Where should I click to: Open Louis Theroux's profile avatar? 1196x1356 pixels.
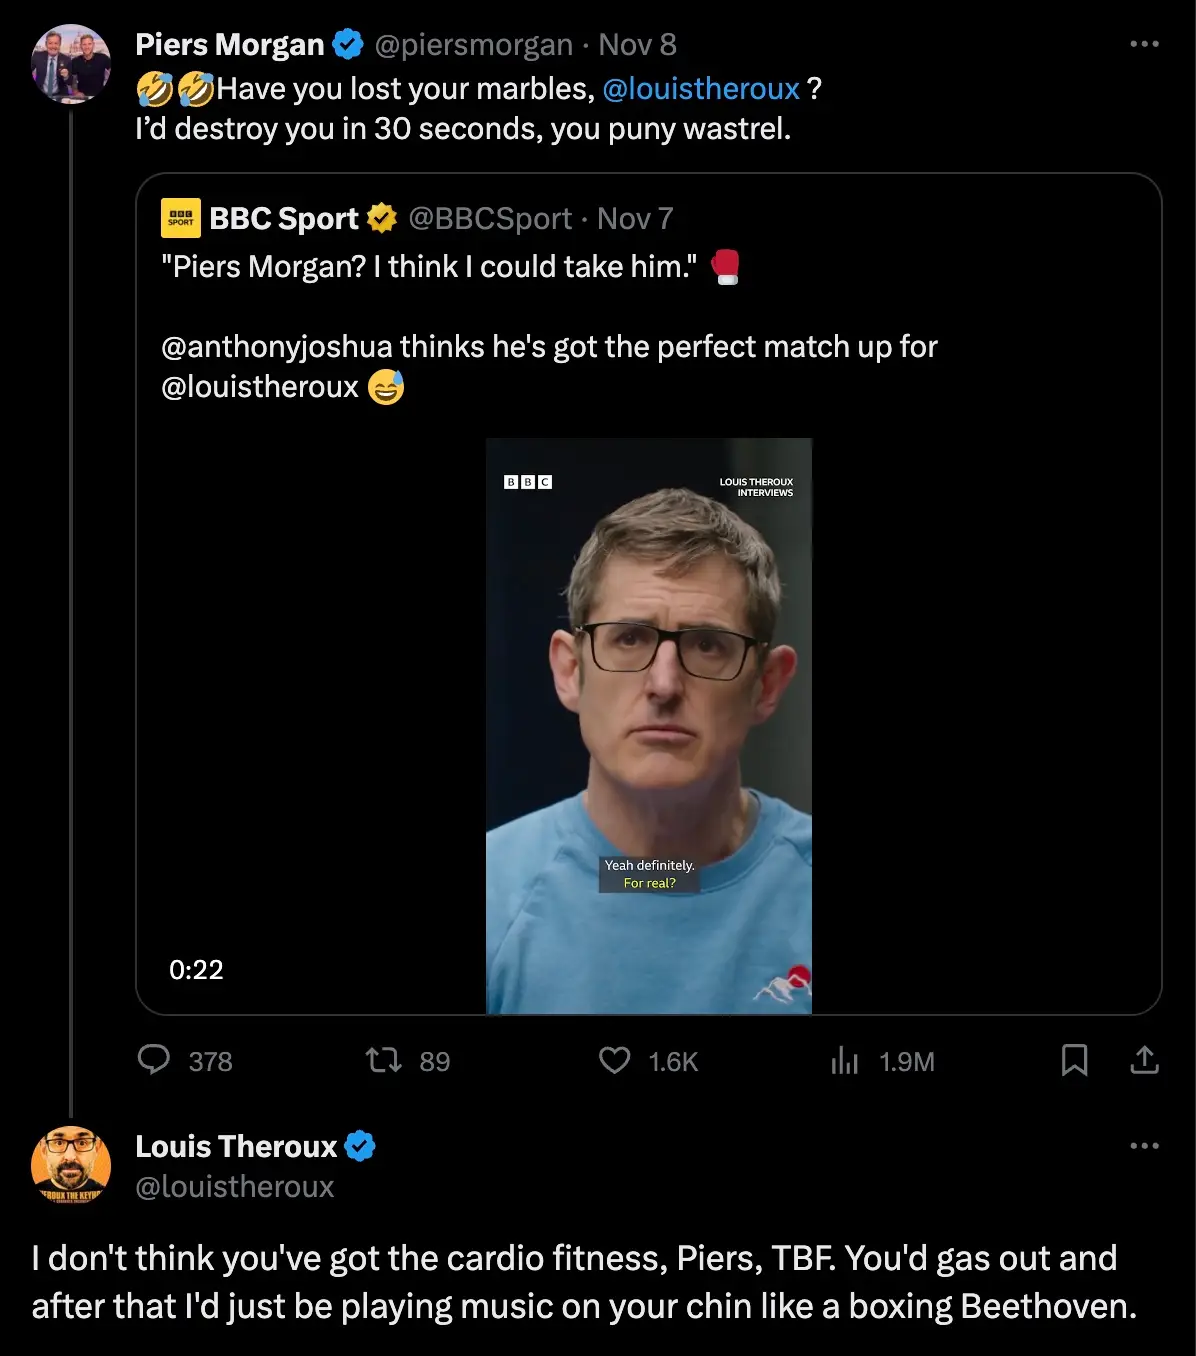(x=71, y=1166)
